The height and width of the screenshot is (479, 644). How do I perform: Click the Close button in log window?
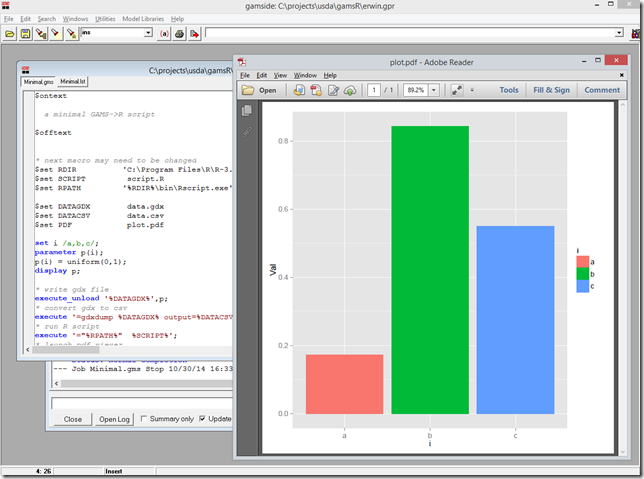click(x=73, y=419)
